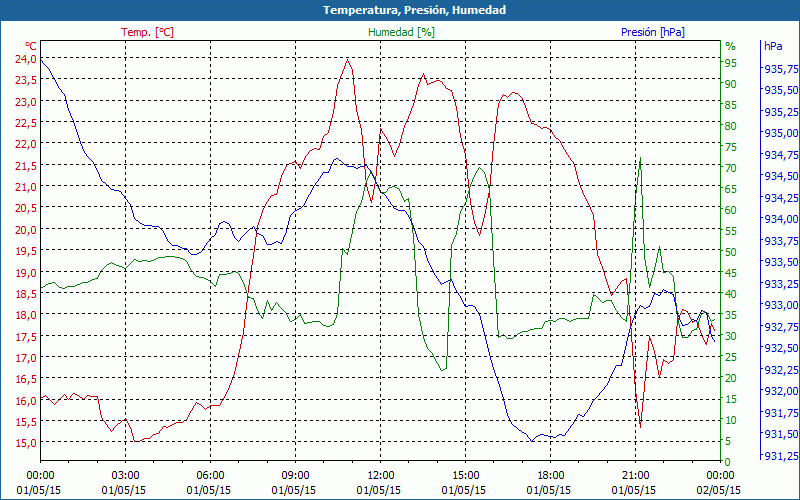Click the red '°C' axis unit label
The image size is (800, 500).
tap(31, 46)
